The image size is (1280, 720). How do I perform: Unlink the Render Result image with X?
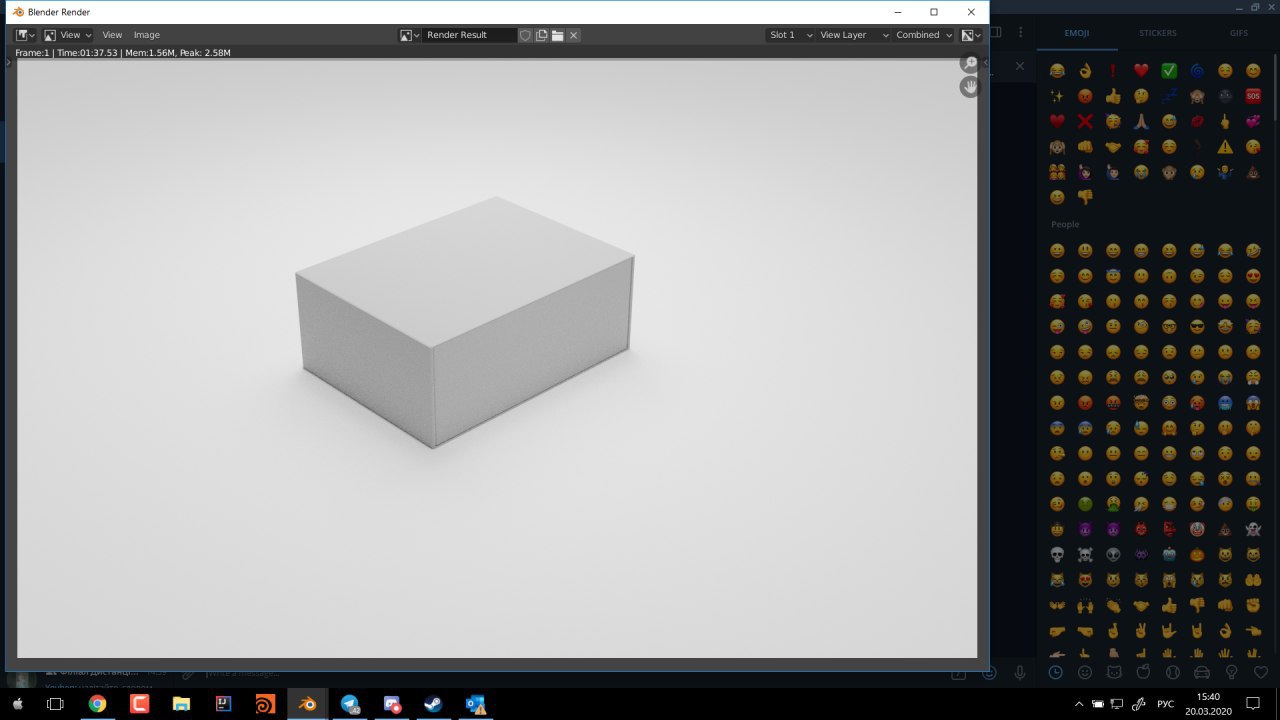573,35
